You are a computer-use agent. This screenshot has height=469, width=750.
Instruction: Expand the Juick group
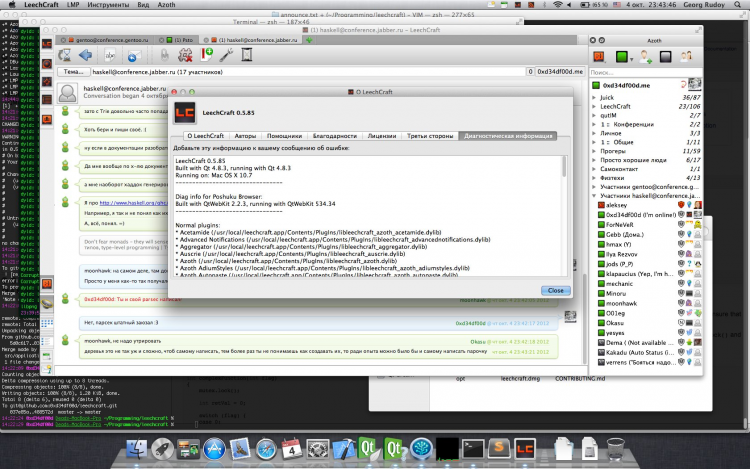[595, 98]
